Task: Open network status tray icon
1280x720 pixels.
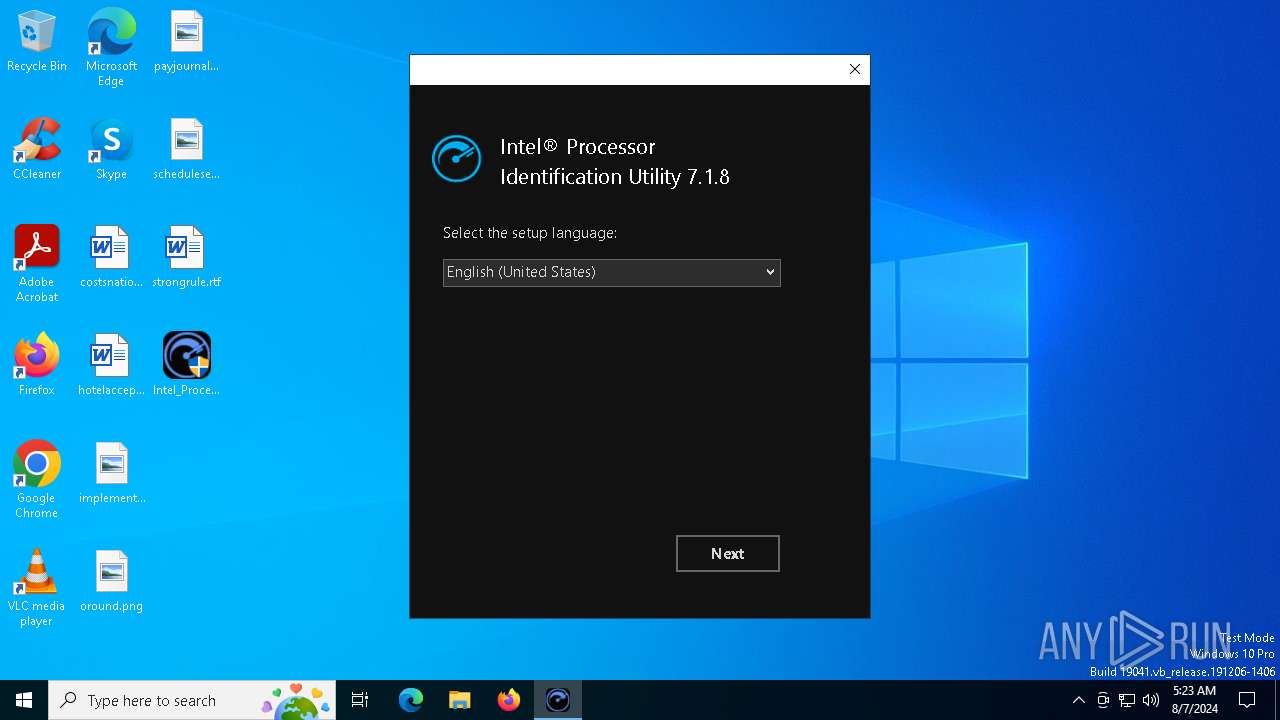Action: pos(1127,700)
